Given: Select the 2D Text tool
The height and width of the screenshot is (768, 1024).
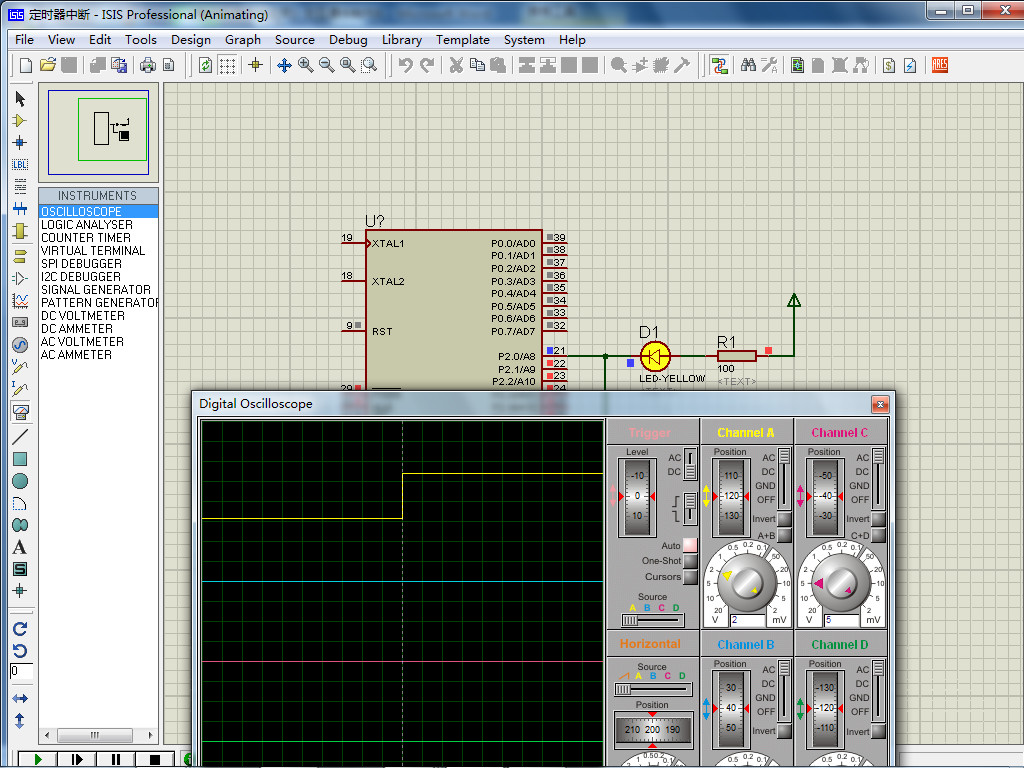Looking at the screenshot, I should click(x=20, y=547).
